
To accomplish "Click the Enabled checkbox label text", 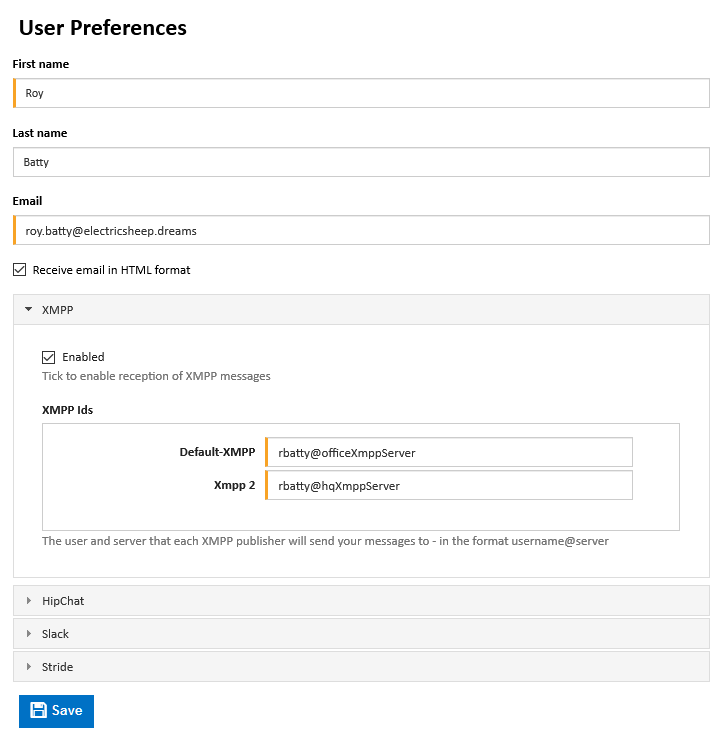I will (x=83, y=357).
